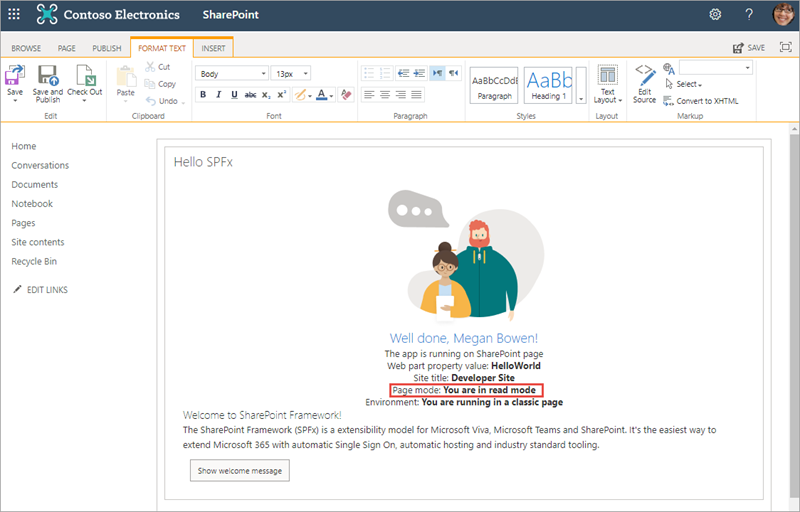Viewport: 800px width, 512px height.
Task: Select the FORMAT TEXT tab
Action: pyautogui.click(x=162, y=48)
